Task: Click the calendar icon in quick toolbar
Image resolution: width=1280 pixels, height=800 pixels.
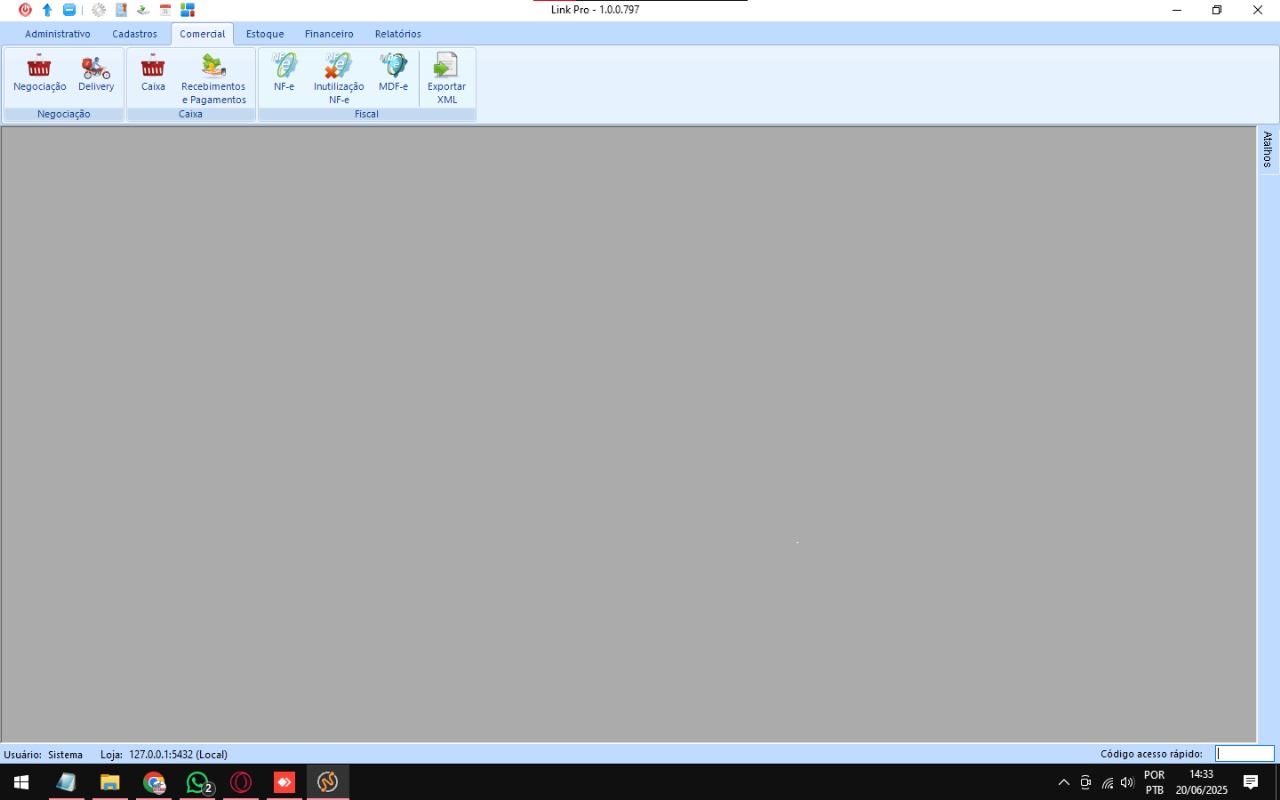Action: 165,10
